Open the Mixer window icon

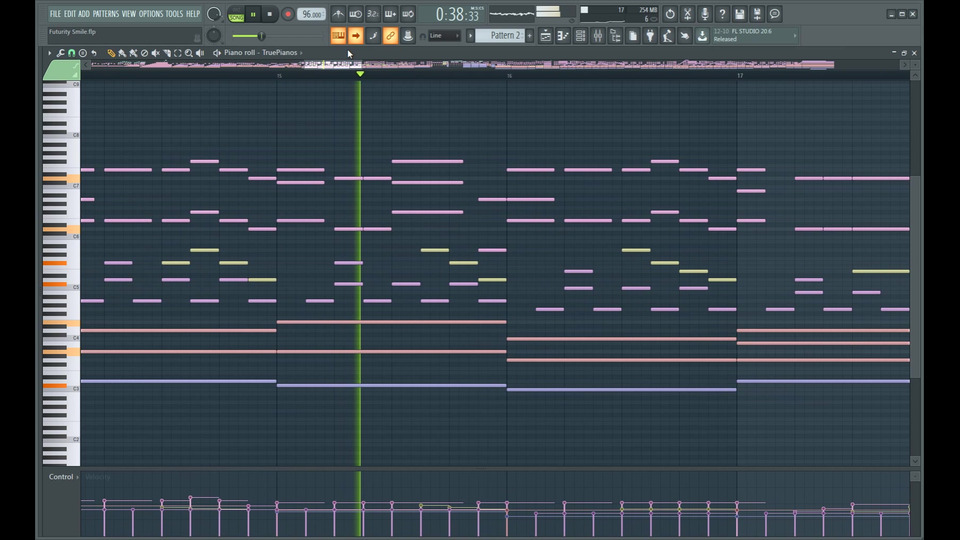pos(597,36)
